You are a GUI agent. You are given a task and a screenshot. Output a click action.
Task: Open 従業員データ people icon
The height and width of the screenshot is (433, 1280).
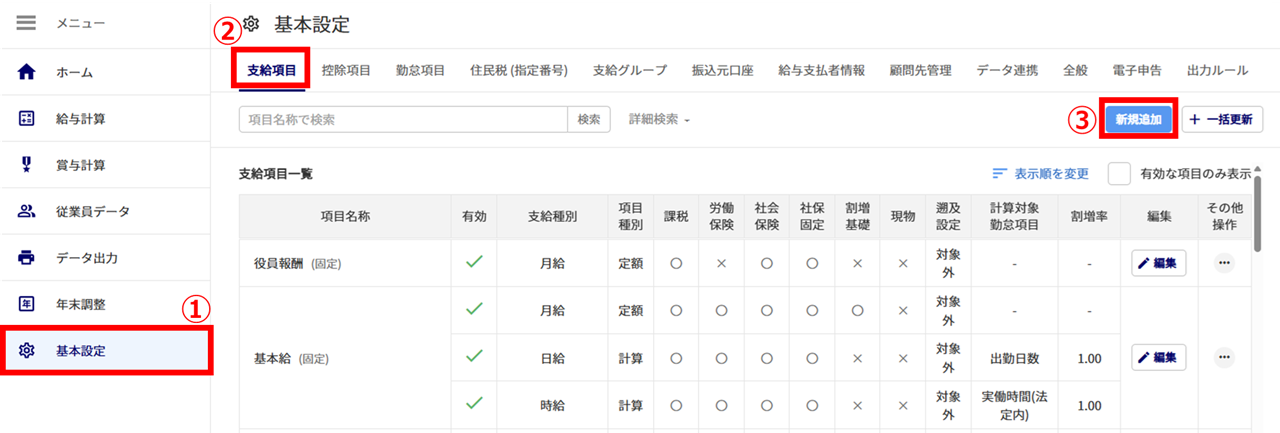tap(27, 212)
